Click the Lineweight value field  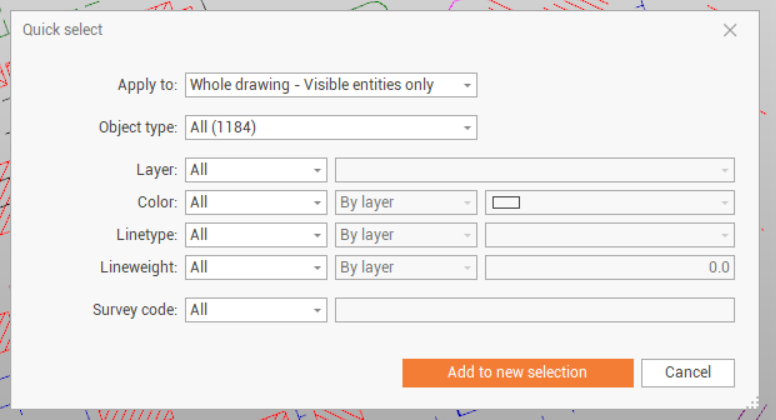609,267
